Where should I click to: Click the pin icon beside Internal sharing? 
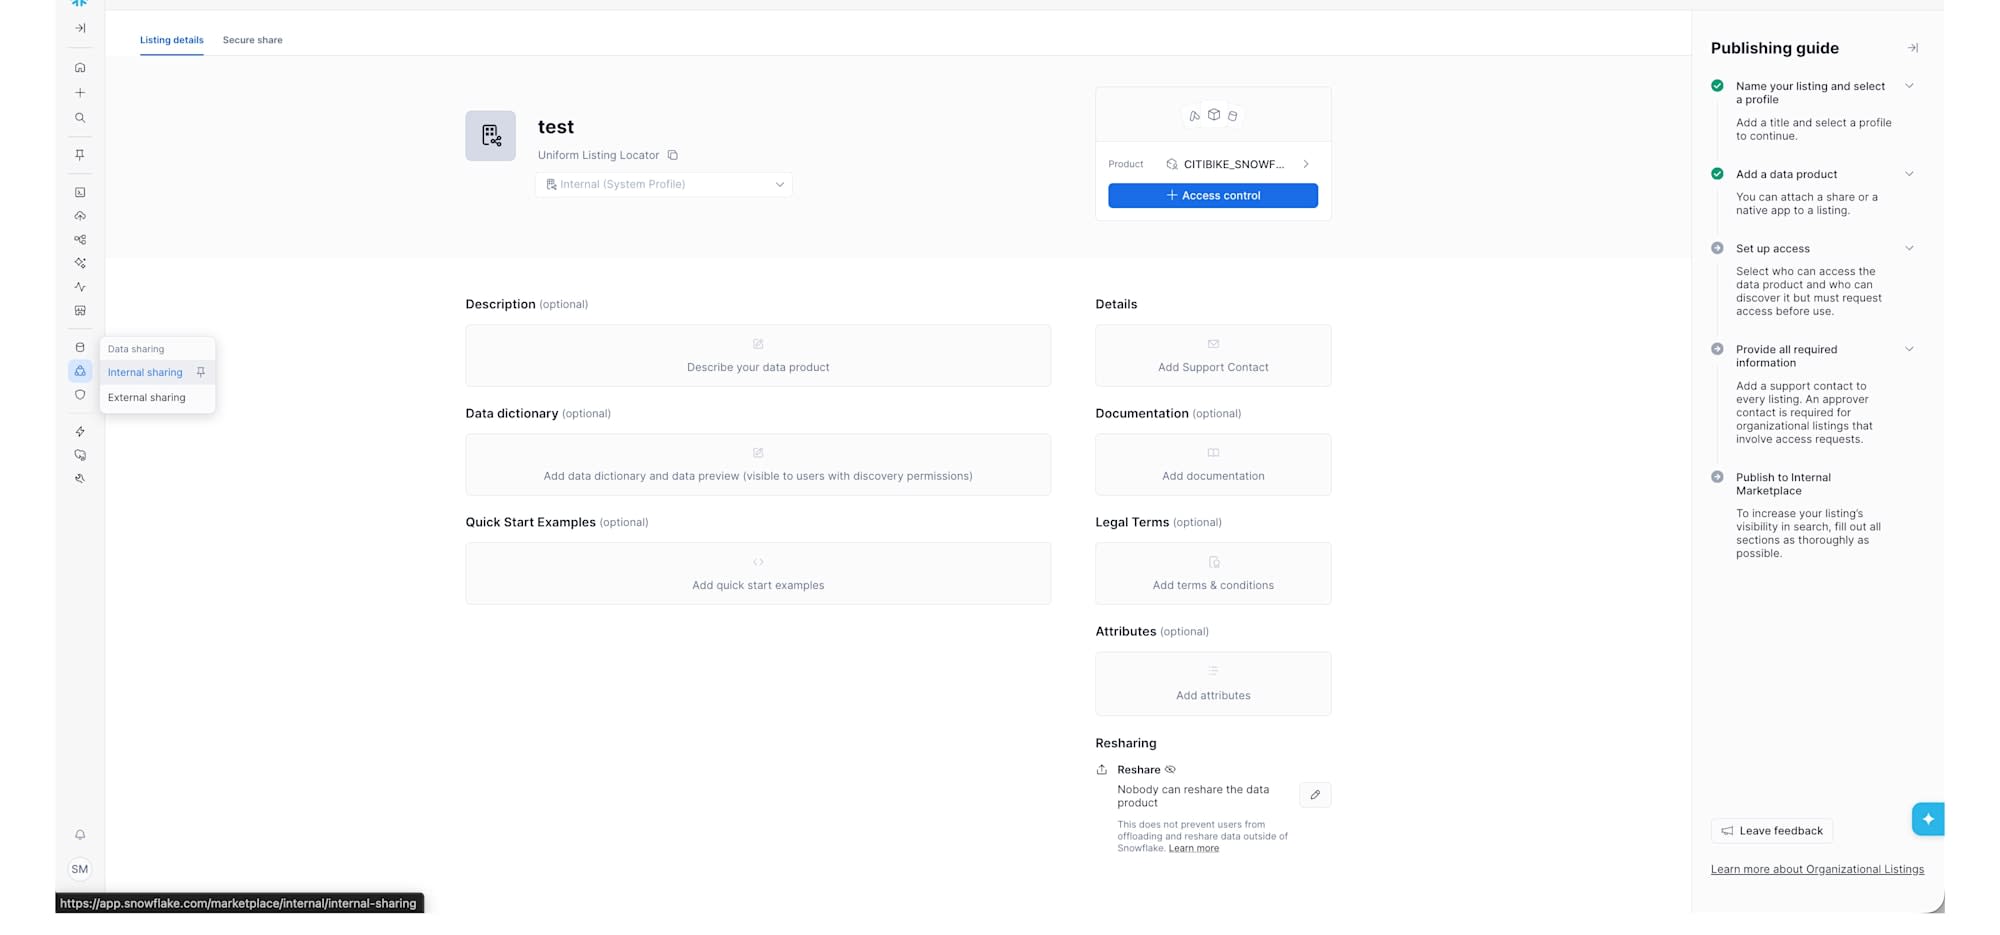click(201, 372)
